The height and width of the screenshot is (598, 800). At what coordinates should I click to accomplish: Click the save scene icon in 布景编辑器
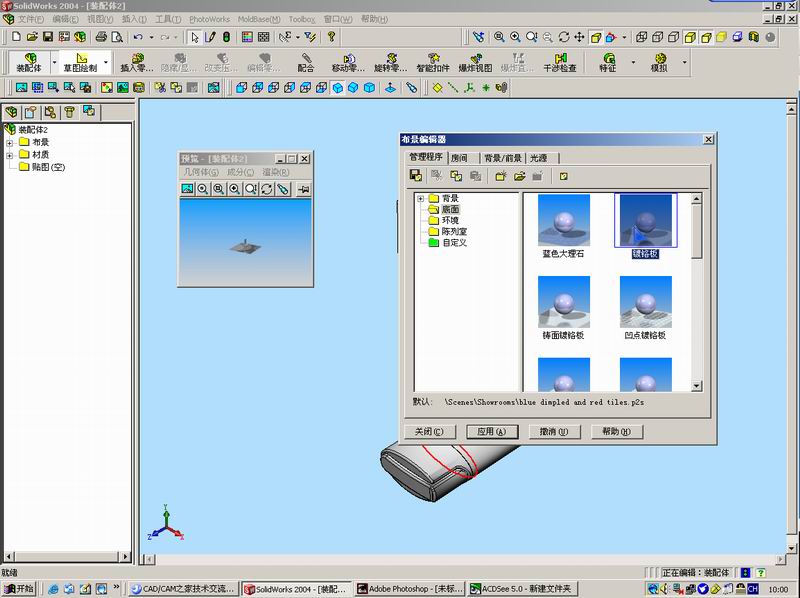click(416, 176)
